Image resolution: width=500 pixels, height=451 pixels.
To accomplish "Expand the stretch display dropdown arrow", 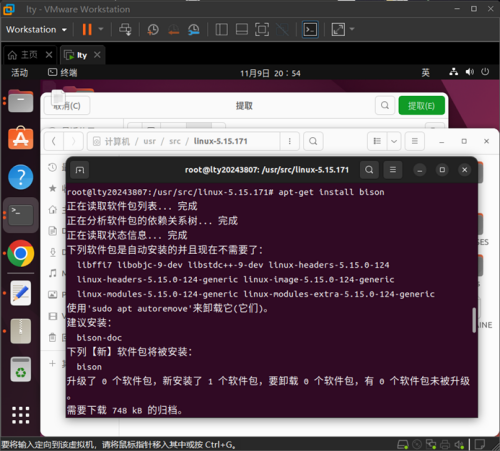I will (x=352, y=29).
